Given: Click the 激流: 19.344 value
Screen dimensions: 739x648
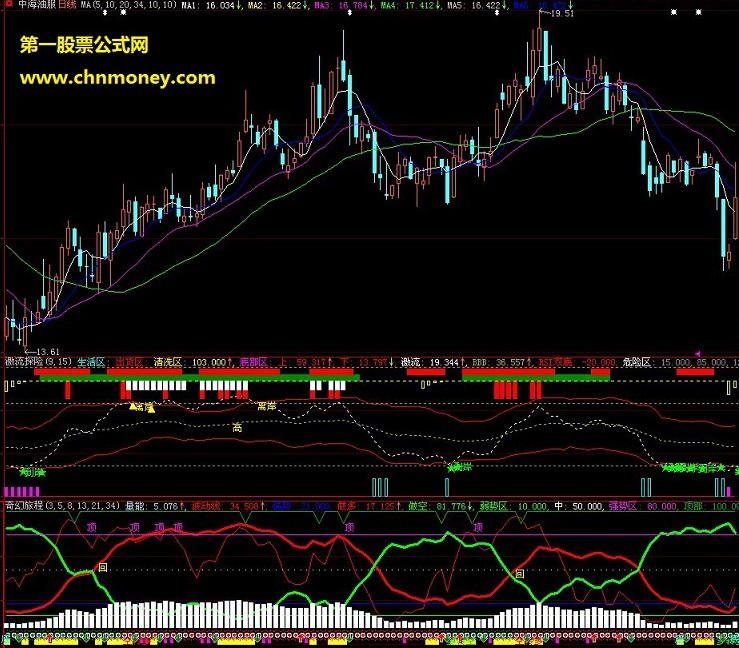Looking at the screenshot, I should 432,362.
